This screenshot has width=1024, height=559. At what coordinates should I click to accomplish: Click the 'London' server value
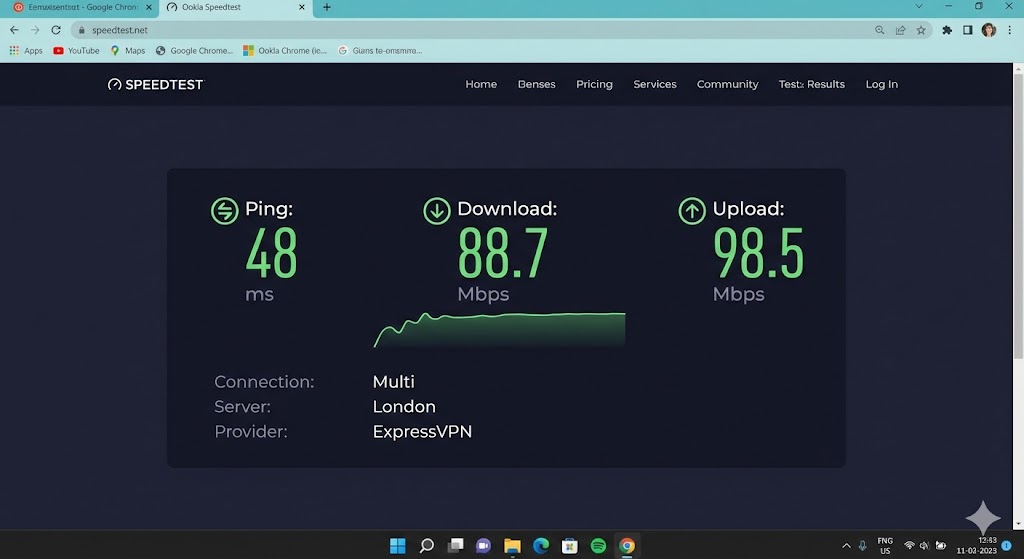[x=404, y=406]
